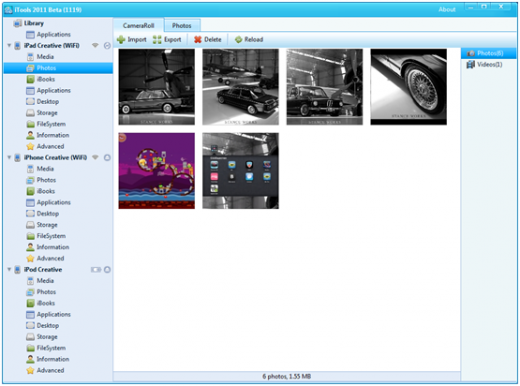The height and width of the screenshot is (386, 520).
Task: Click the iPad Creative WiFi signal icon
Action: tap(95, 45)
